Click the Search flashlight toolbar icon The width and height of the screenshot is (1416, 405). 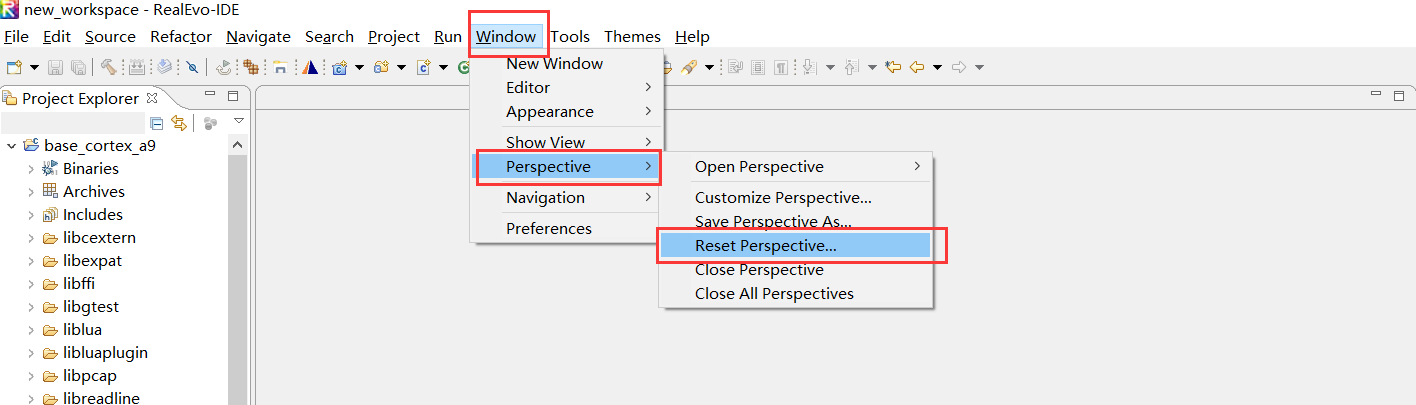(x=689, y=67)
